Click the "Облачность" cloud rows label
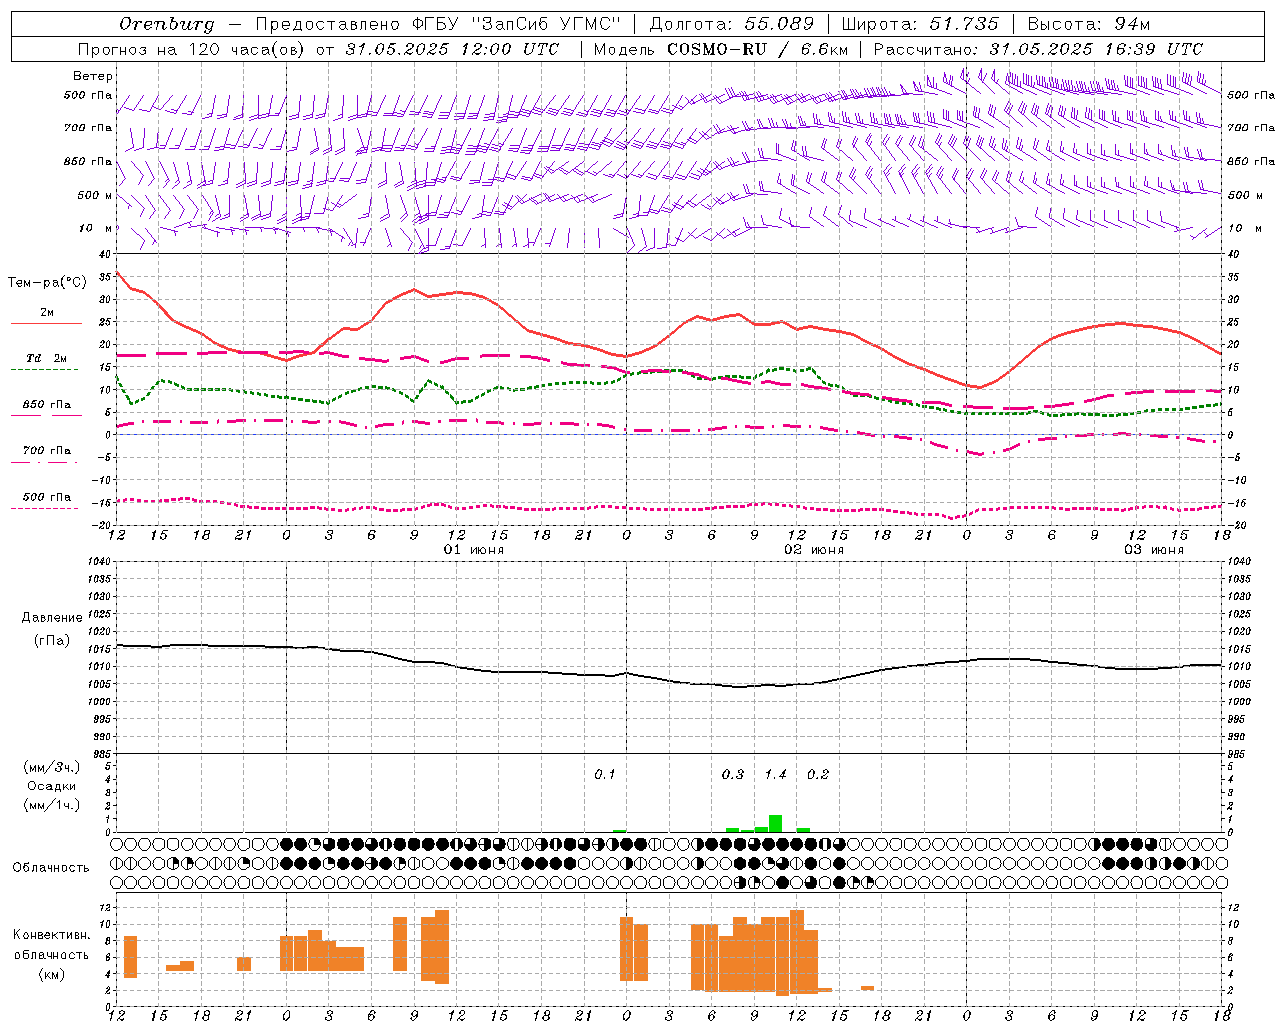The height and width of the screenshot is (1024, 1280). (x=51, y=868)
